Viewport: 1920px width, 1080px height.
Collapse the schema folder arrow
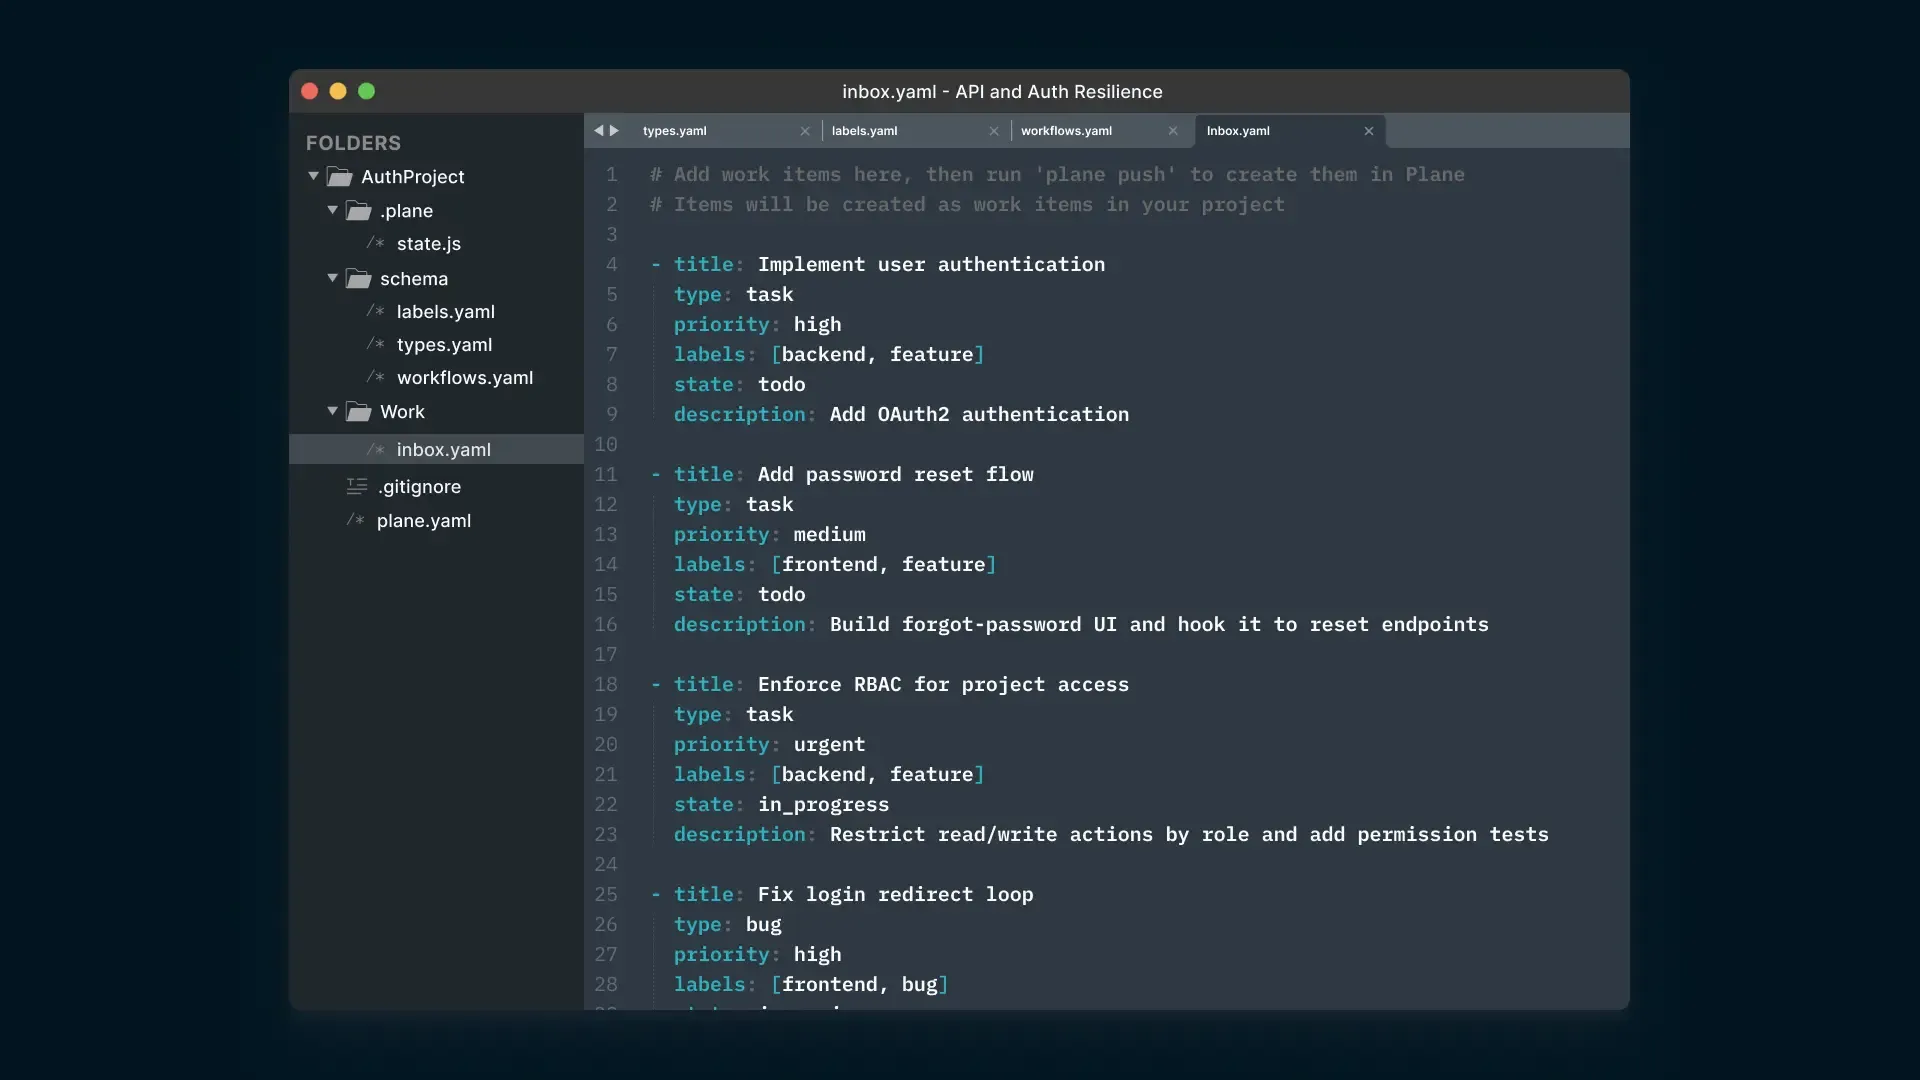(x=332, y=278)
